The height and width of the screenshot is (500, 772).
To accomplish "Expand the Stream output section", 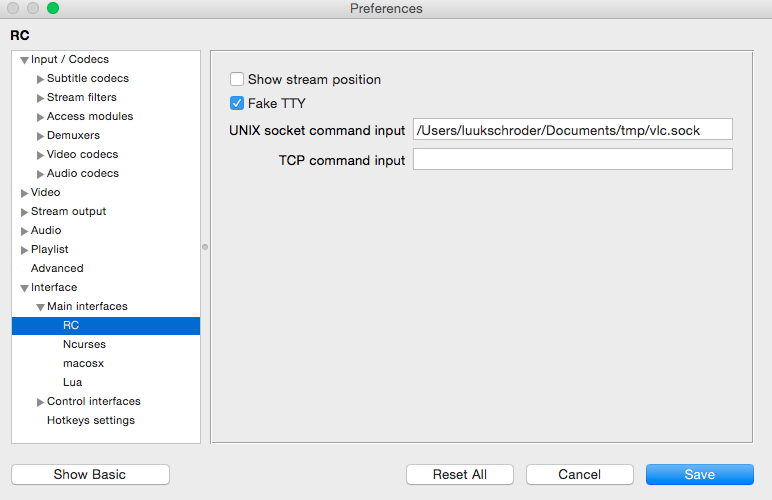I will click(x=24, y=212).
